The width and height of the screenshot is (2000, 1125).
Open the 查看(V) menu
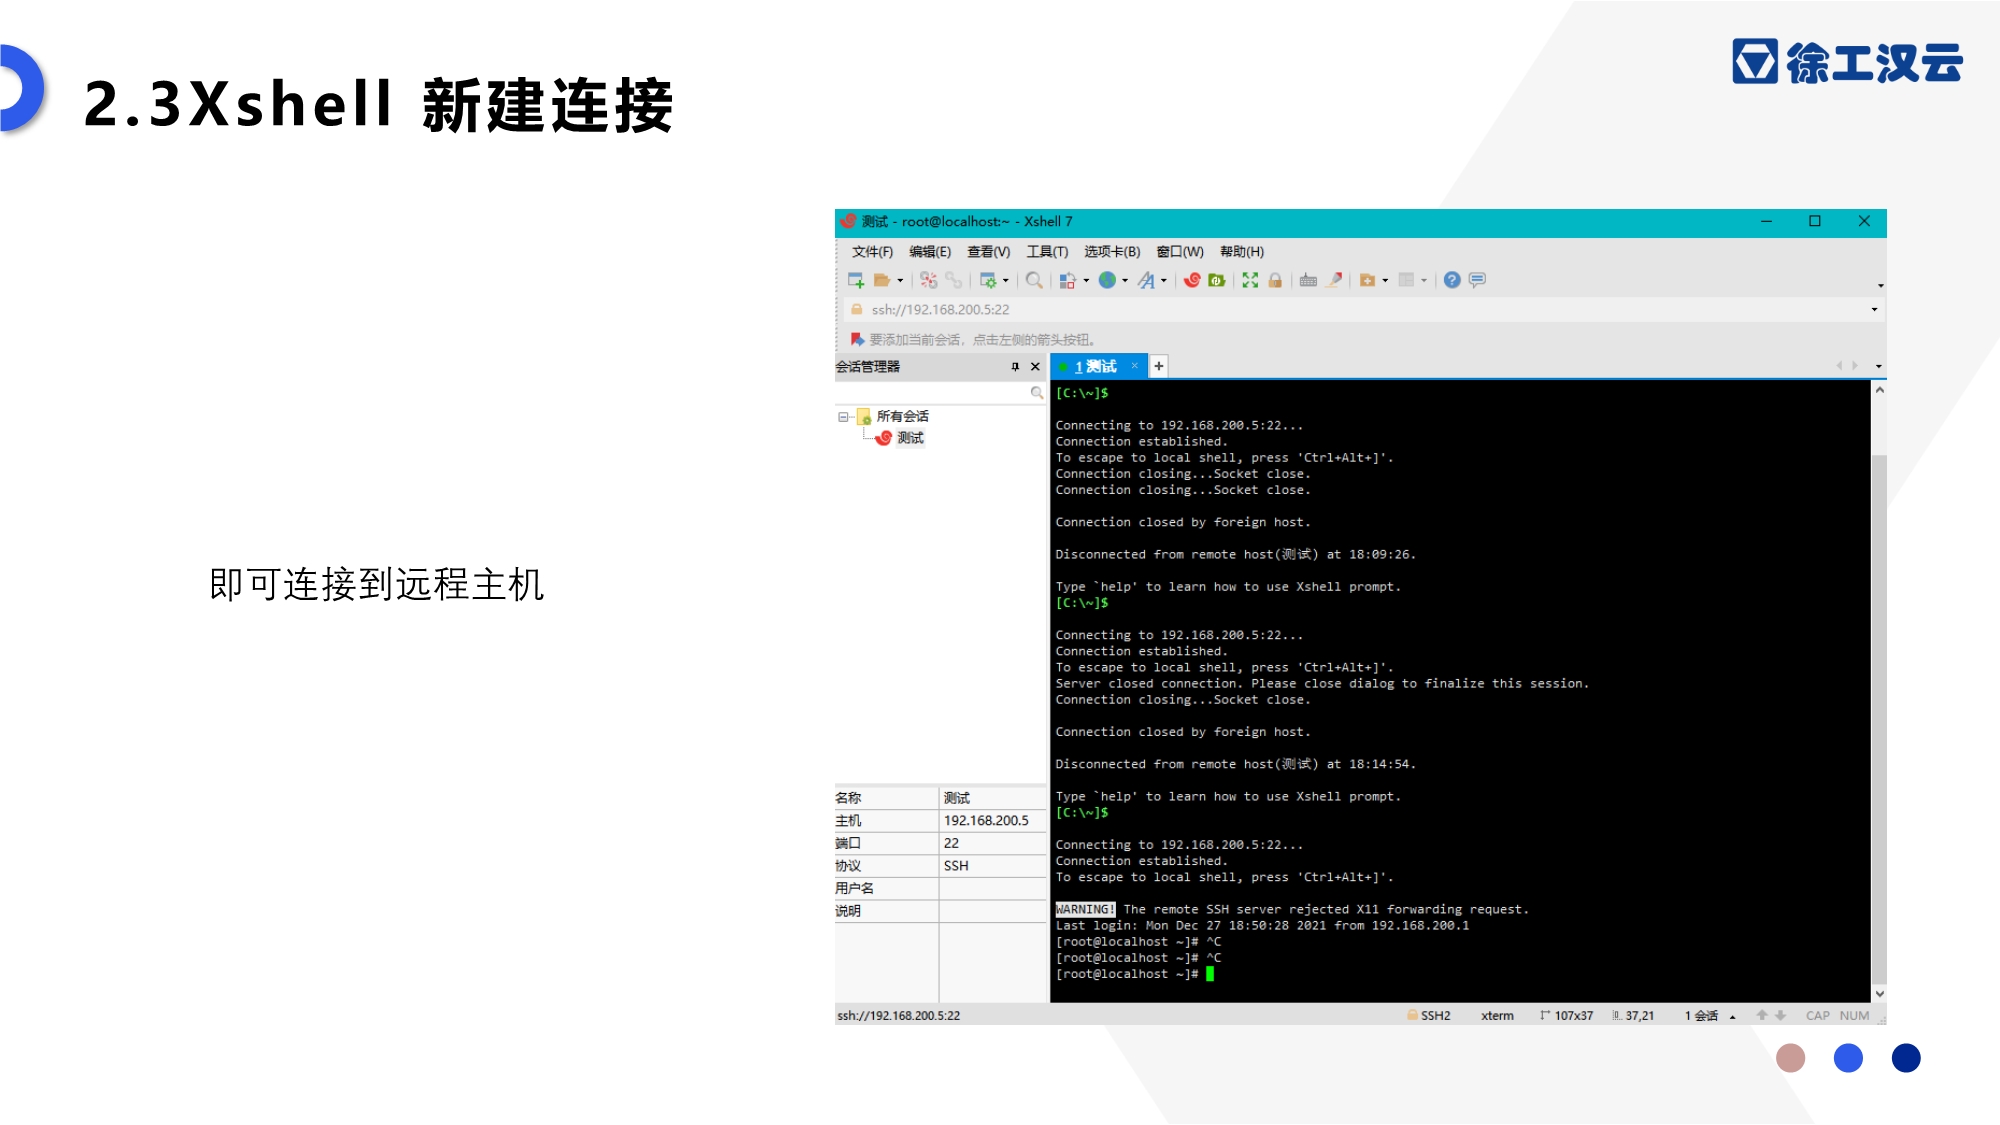point(988,252)
